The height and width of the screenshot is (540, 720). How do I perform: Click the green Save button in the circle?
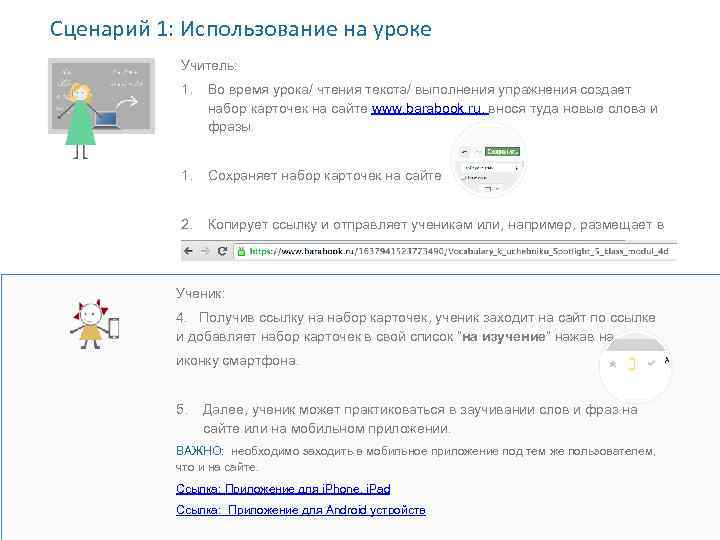(502, 152)
